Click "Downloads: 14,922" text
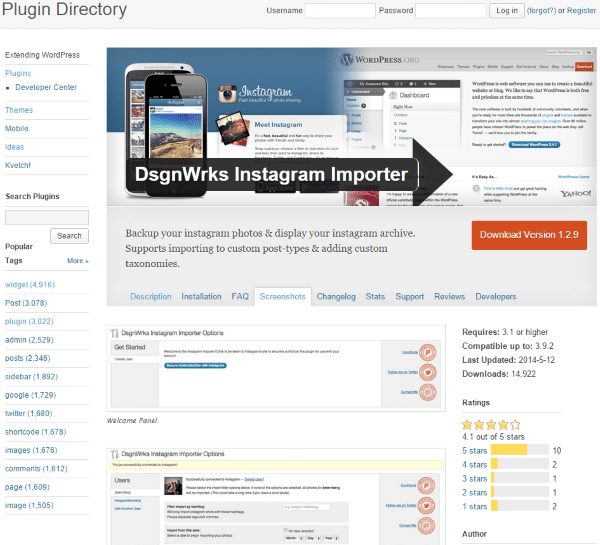 point(499,374)
